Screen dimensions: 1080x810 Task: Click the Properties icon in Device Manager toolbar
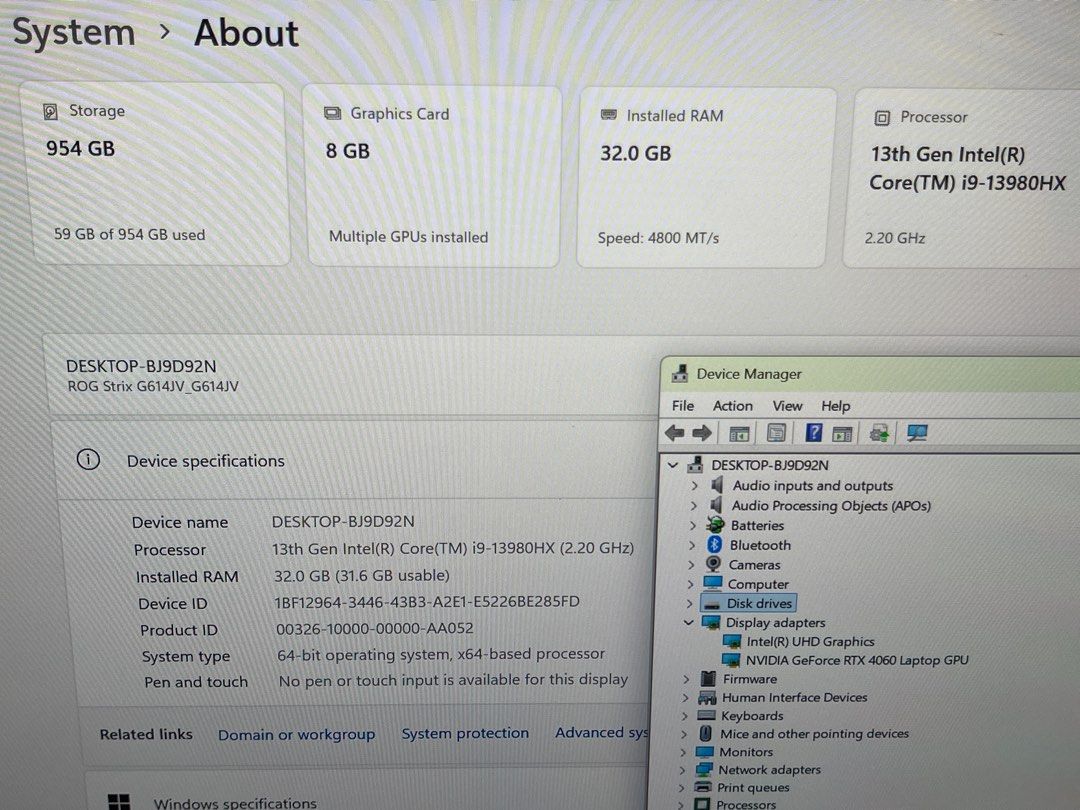coord(777,432)
